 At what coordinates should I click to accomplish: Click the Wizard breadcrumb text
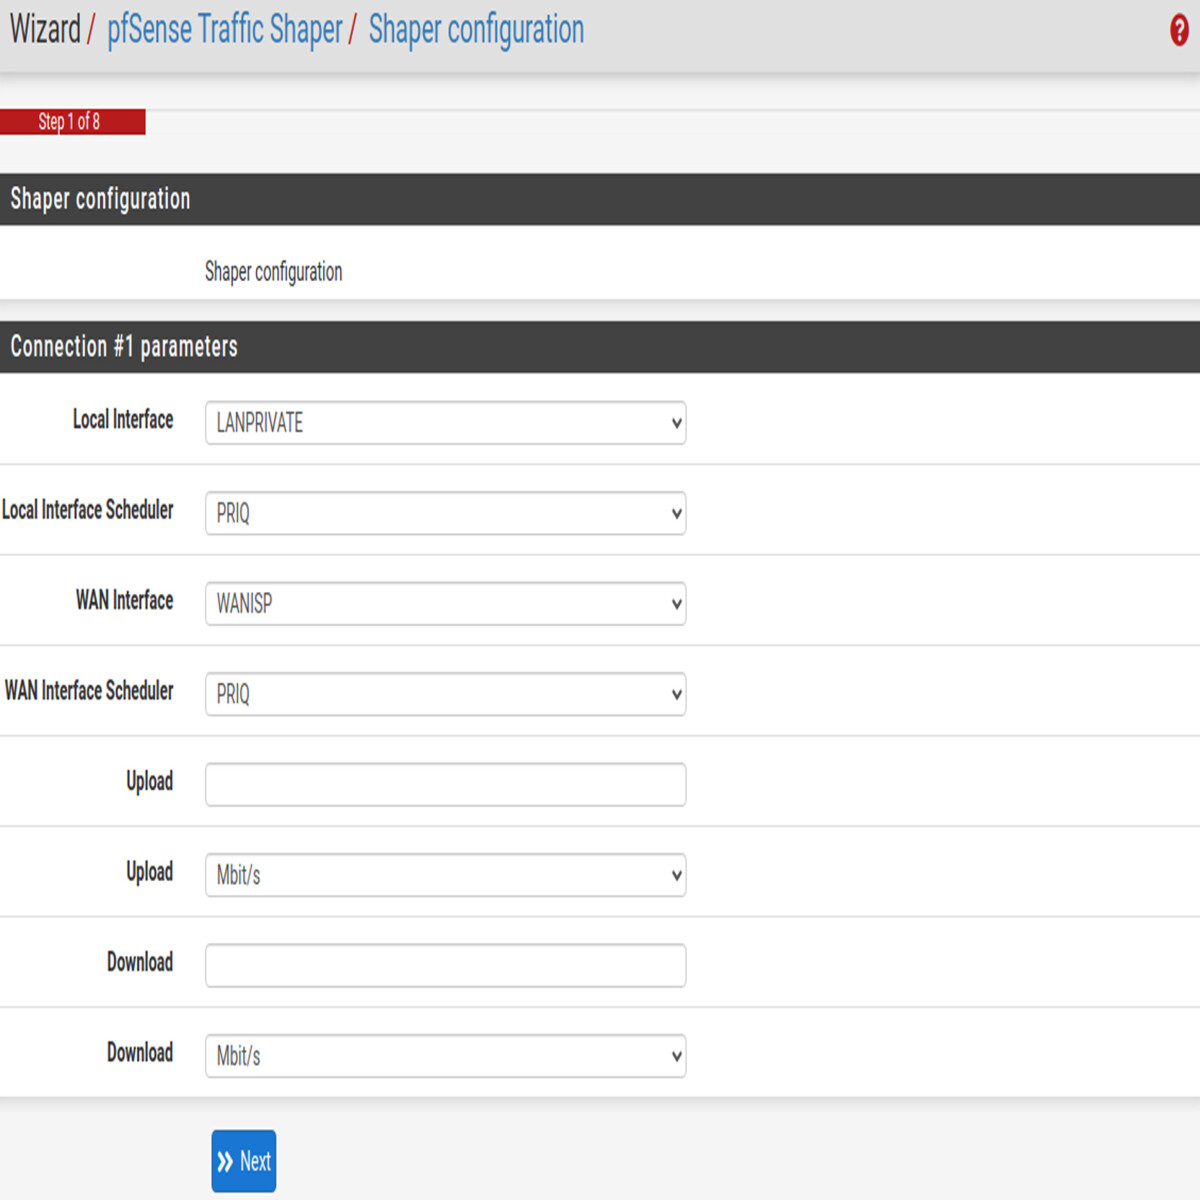[x=45, y=29]
